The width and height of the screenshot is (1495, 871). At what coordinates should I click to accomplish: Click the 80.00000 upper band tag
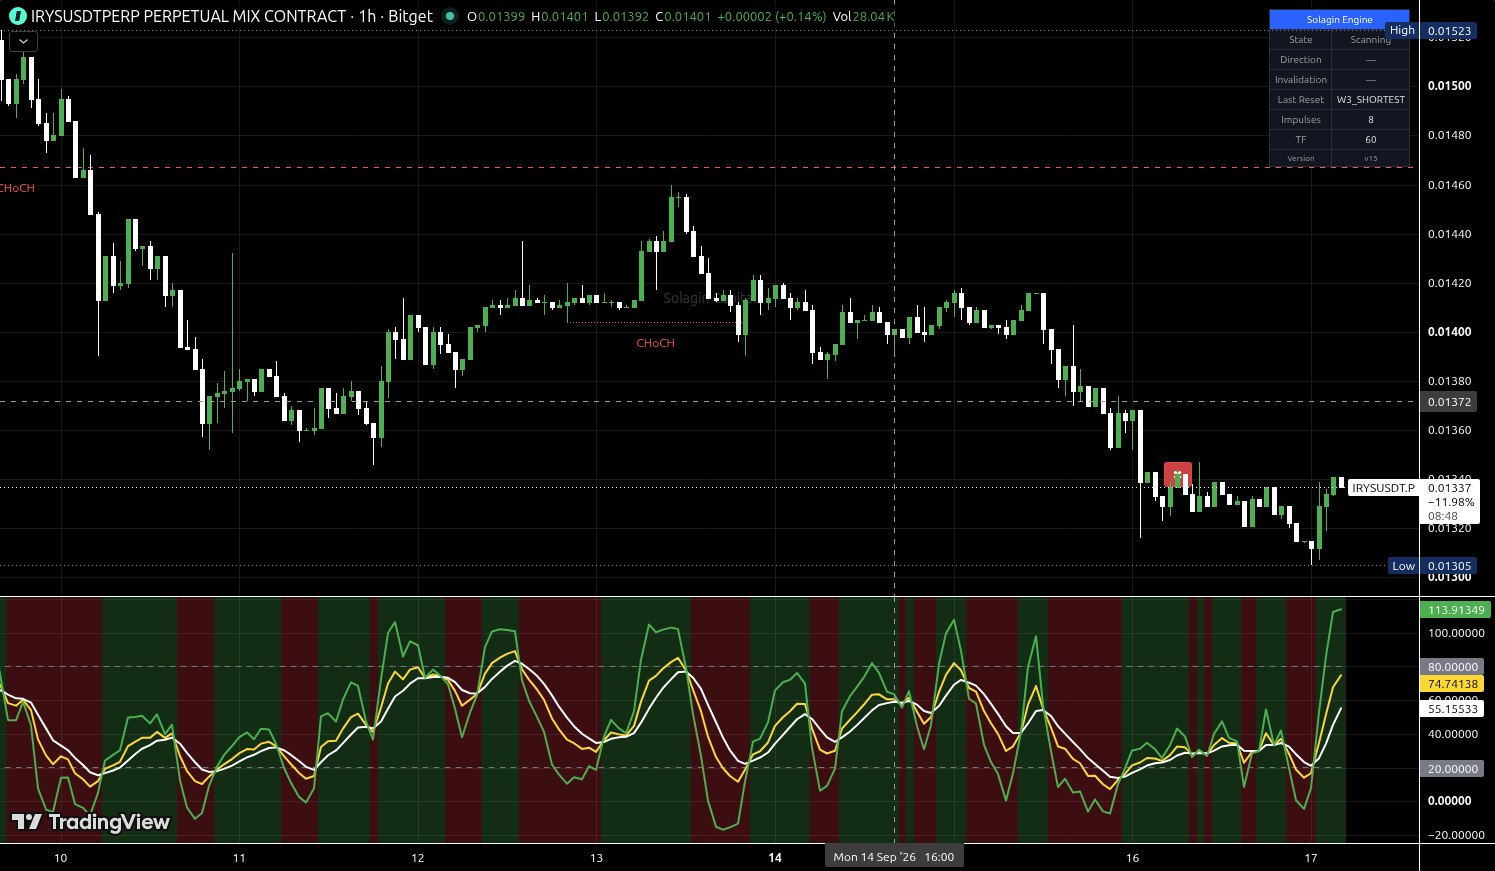coord(1452,667)
